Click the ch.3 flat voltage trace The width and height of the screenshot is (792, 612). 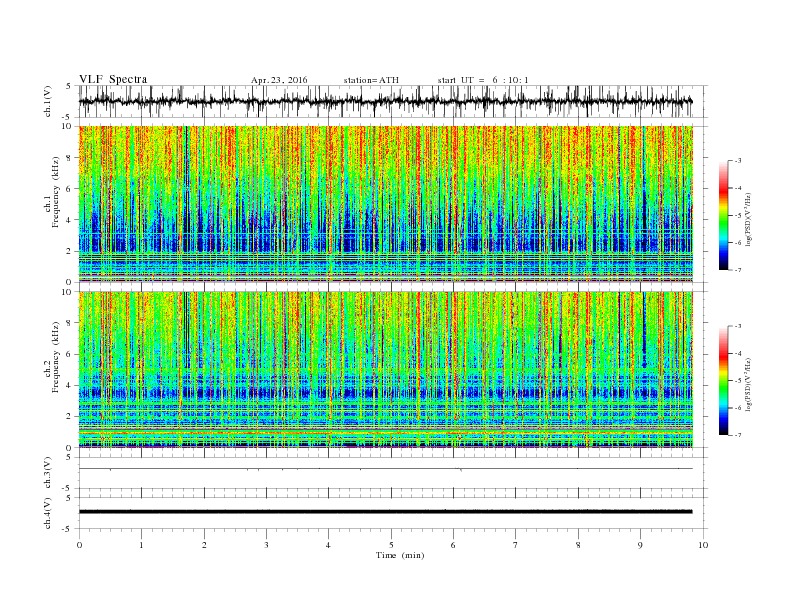385,469
